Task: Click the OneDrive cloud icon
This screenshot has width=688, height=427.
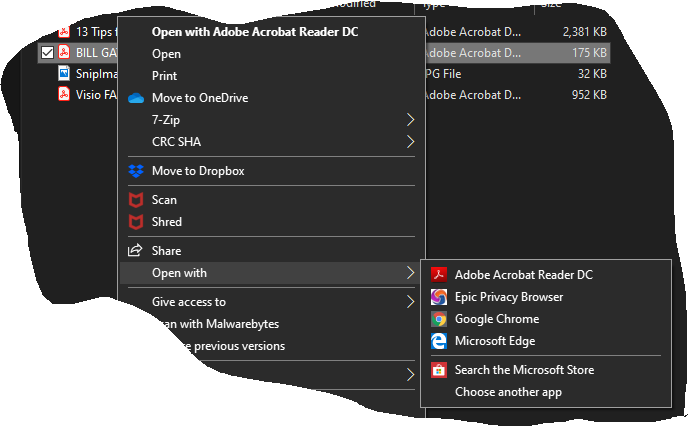Action: 136,98
